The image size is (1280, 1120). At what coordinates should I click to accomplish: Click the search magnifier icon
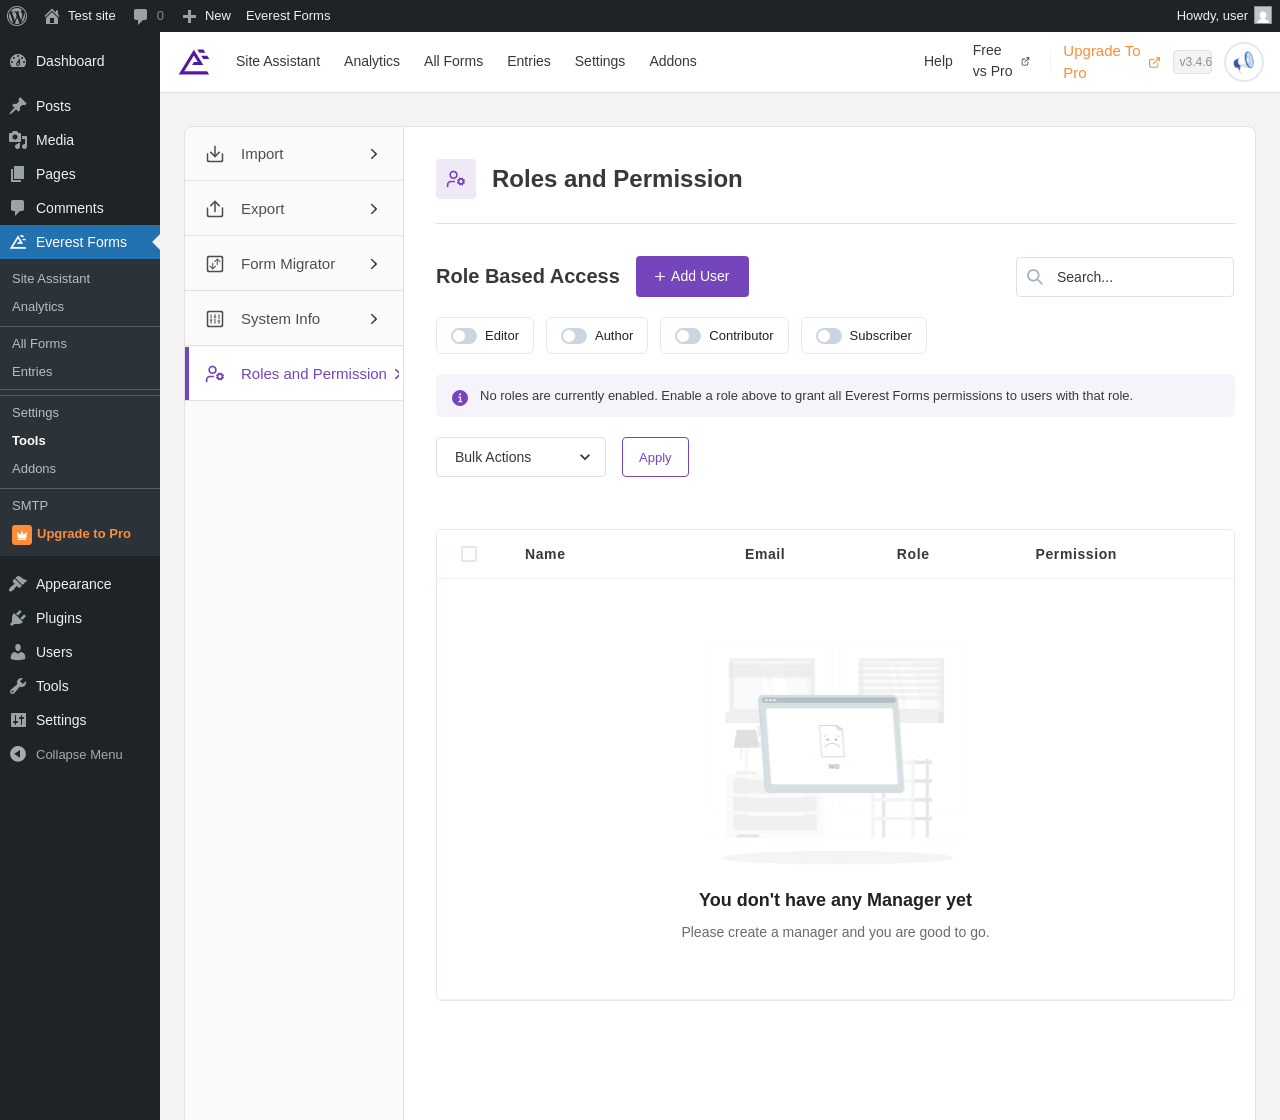pyautogui.click(x=1035, y=277)
